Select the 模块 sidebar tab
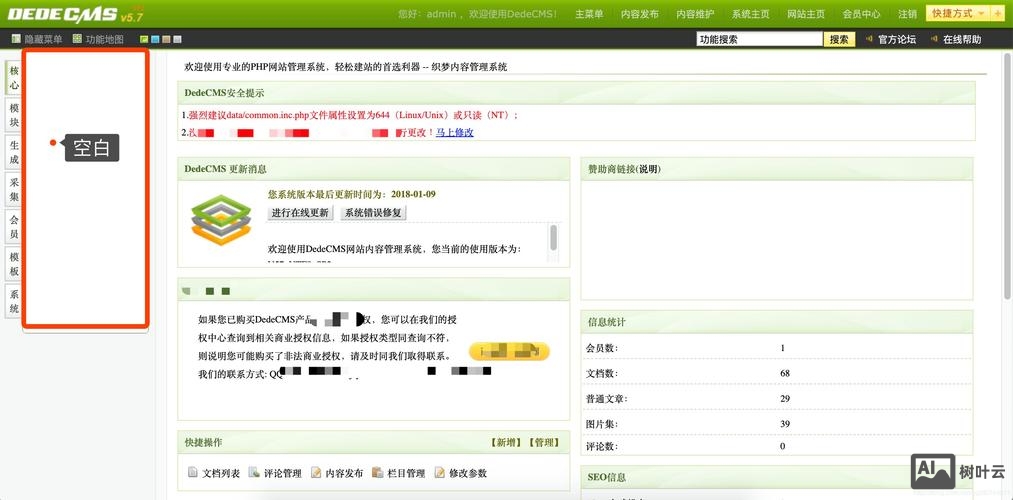 click(x=14, y=115)
